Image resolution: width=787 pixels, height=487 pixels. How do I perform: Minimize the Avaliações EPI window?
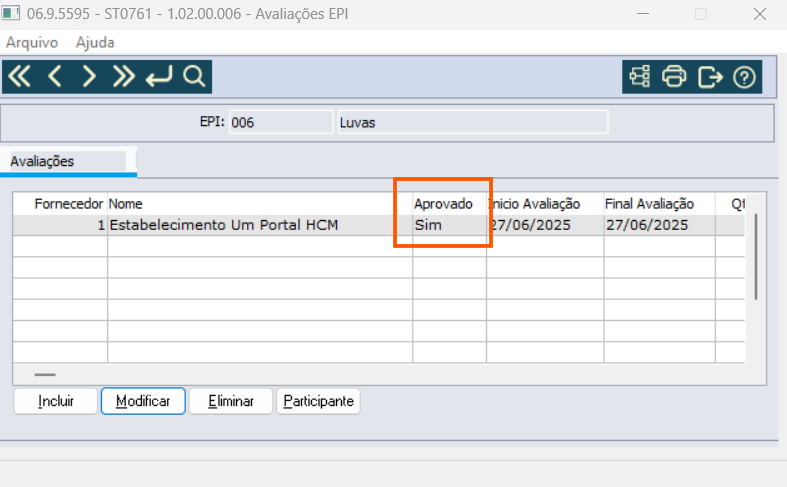pos(643,14)
